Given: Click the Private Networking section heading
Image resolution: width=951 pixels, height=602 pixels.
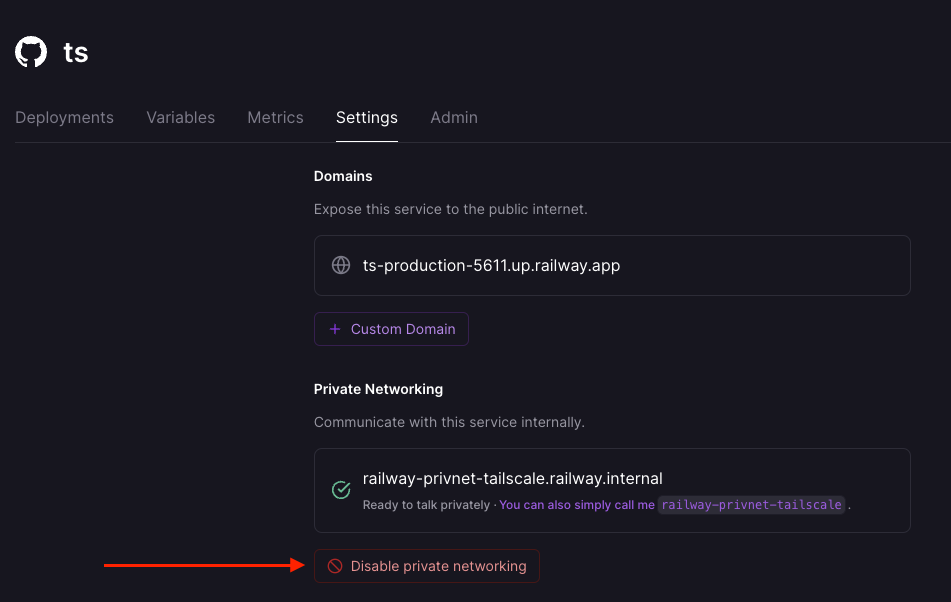Looking at the screenshot, I should pos(379,389).
